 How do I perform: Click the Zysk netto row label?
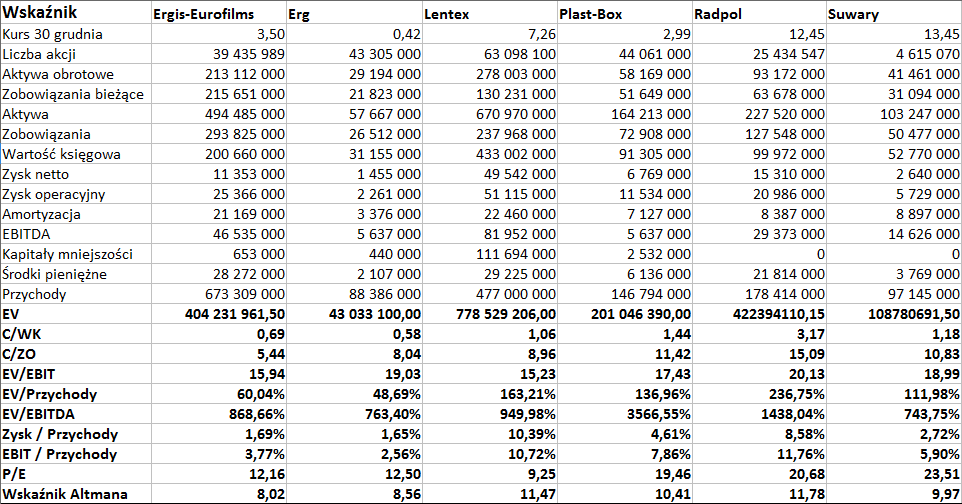click(x=75, y=174)
